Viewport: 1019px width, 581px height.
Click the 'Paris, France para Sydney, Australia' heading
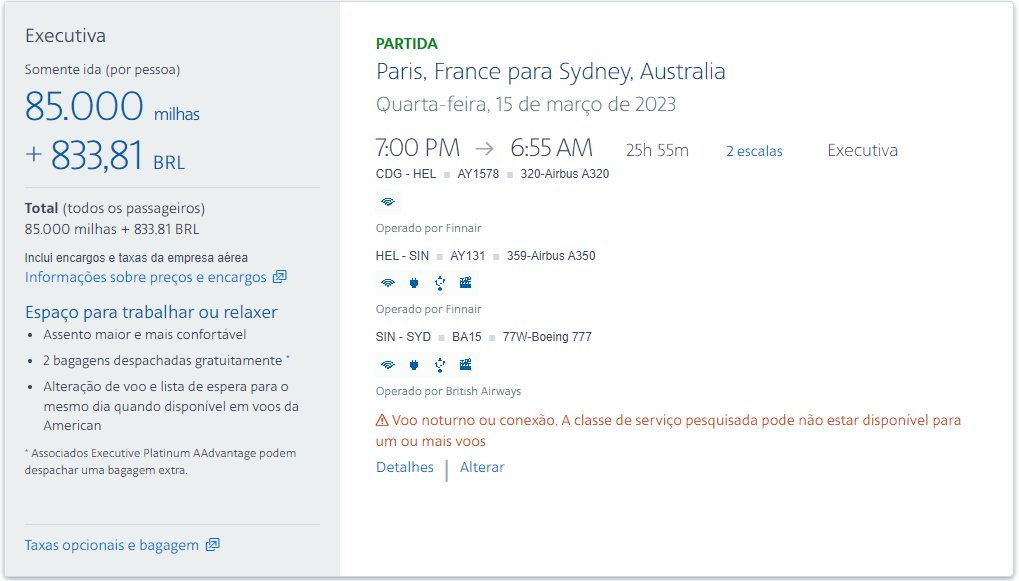click(550, 72)
